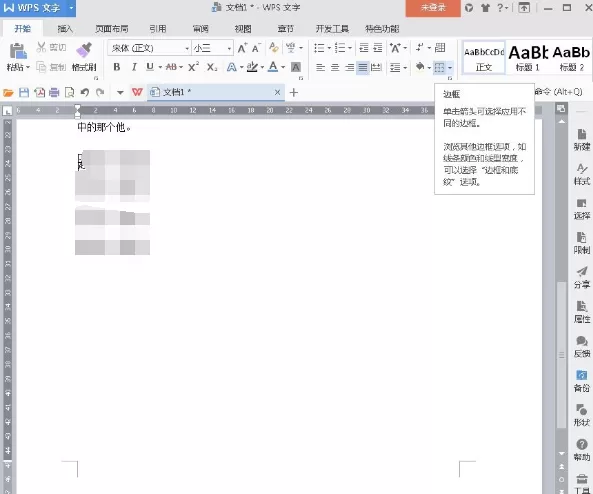This screenshot has height=494, width=593.
Task: Pick the font color A swatch
Action: click(x=273, y=67)
